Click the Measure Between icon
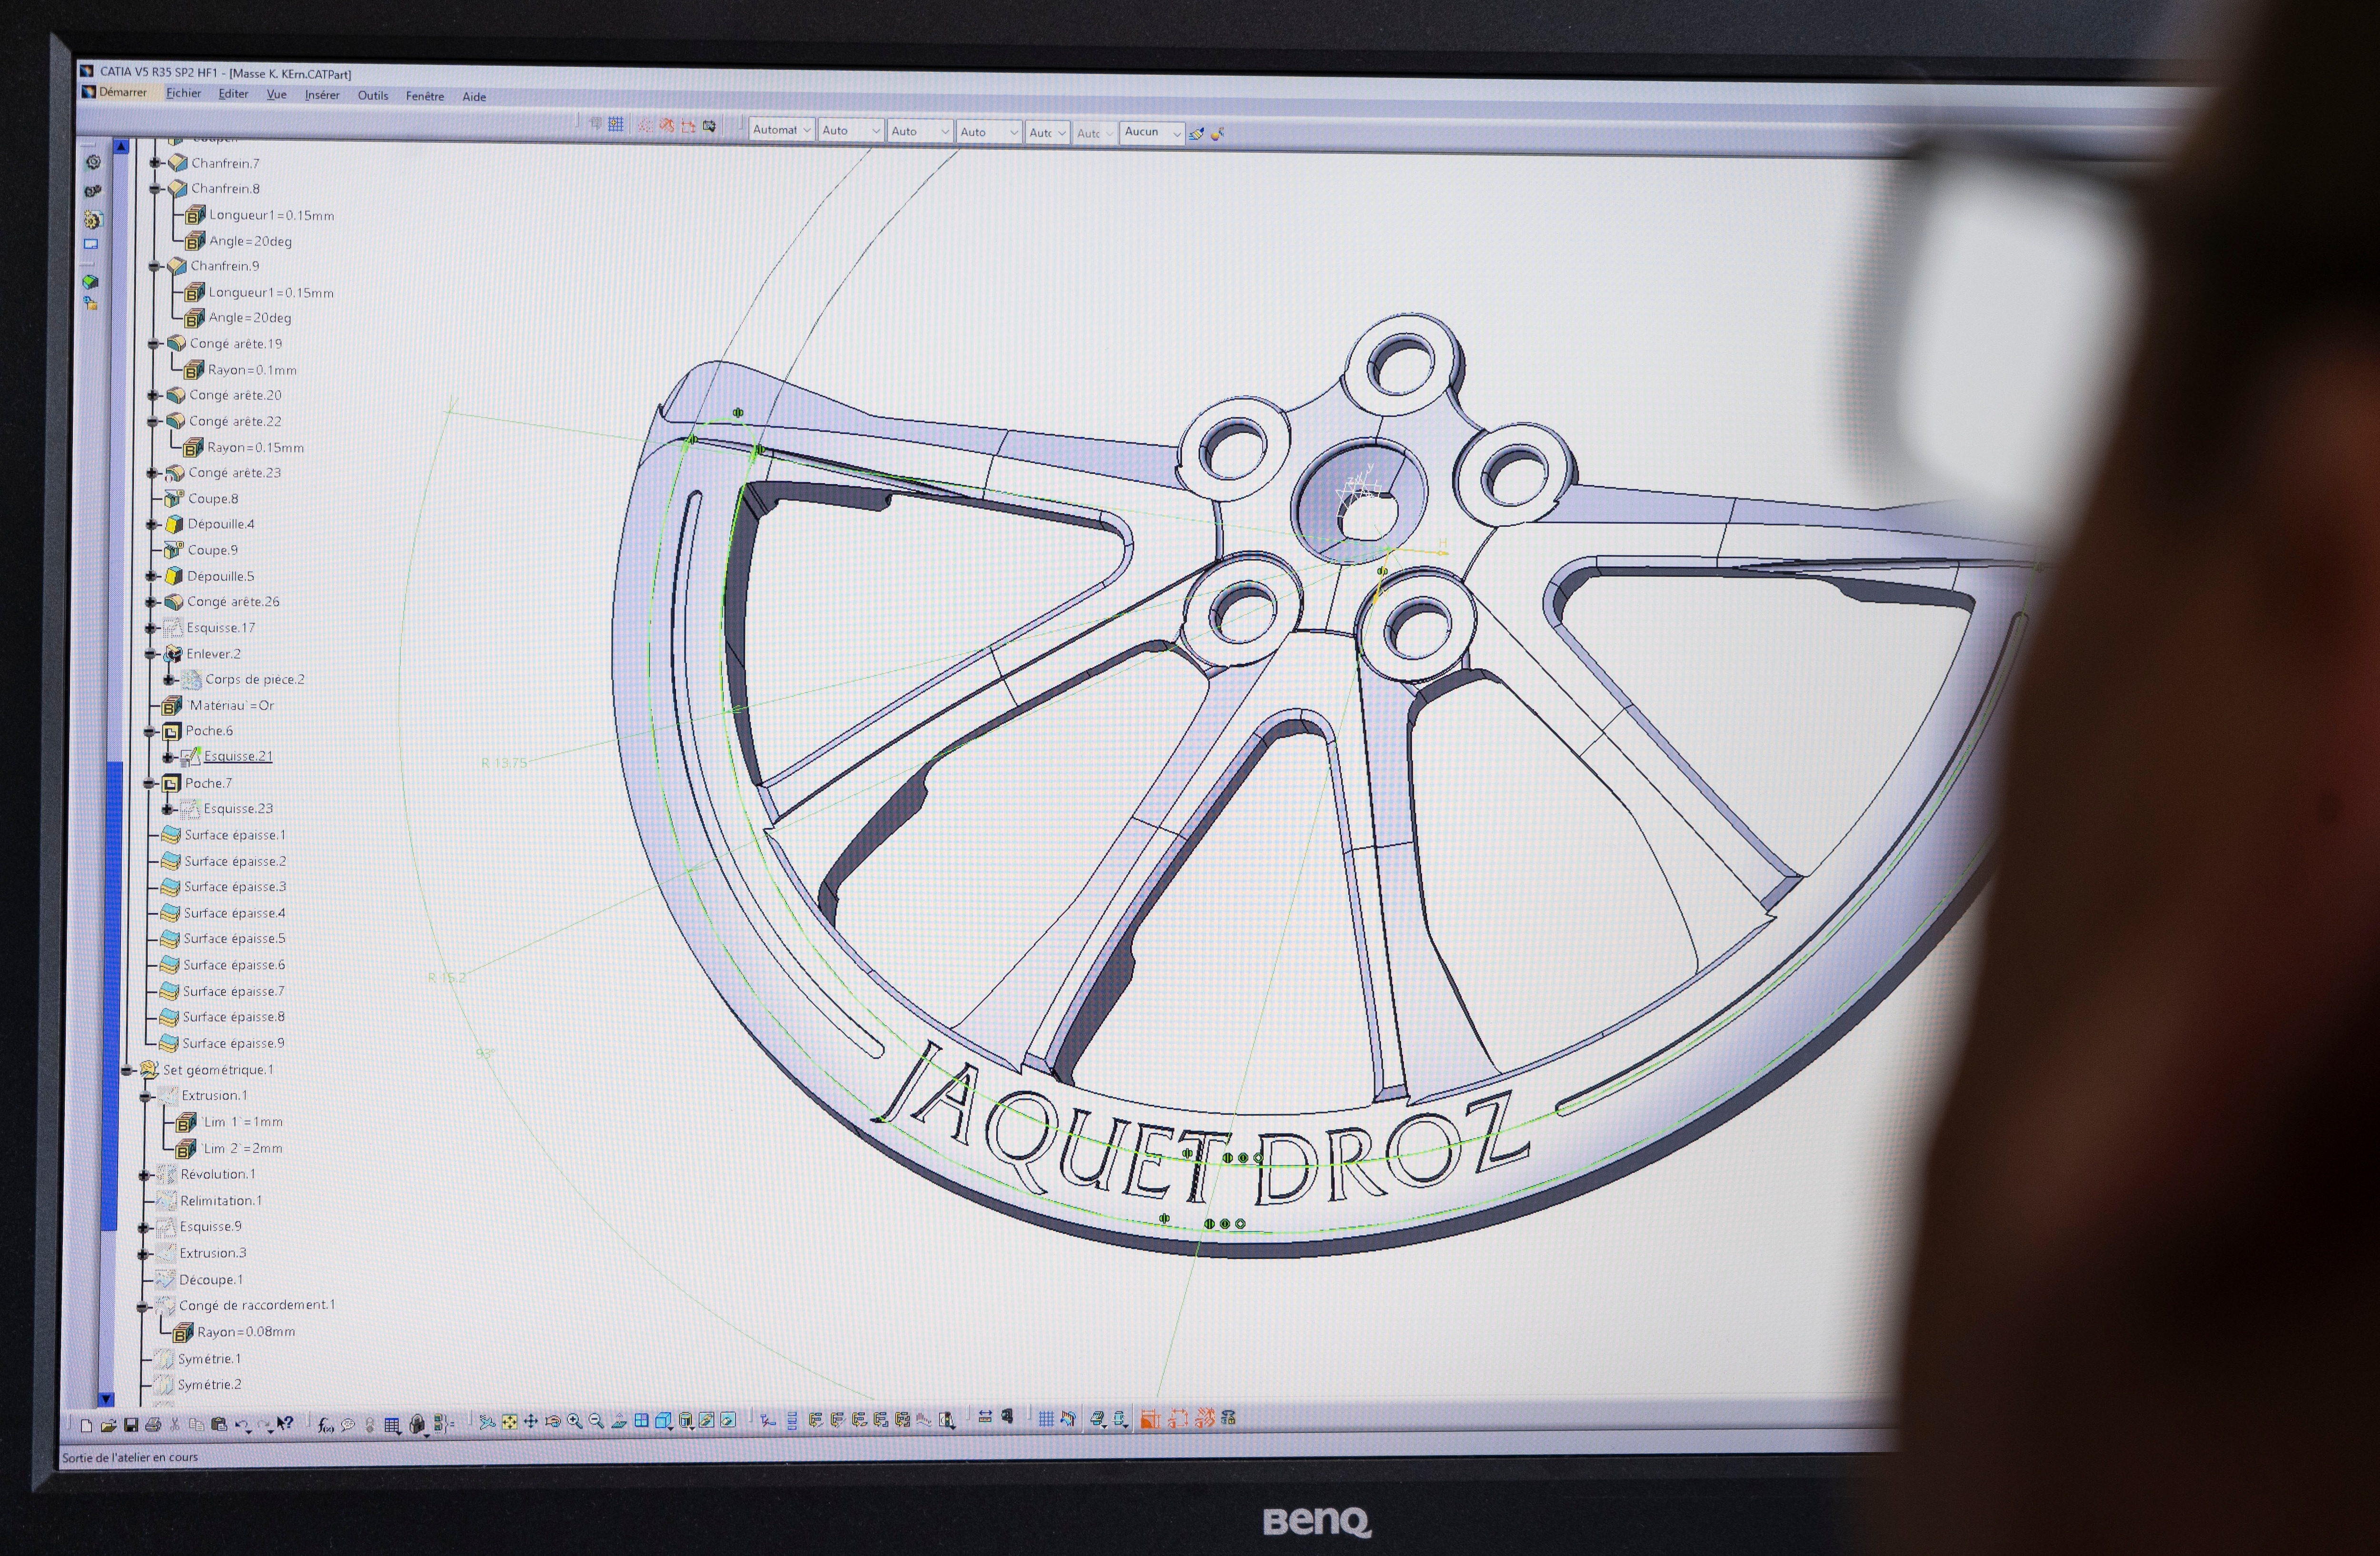This screenshot has height=1556, width=2380. click(x=985, y=1417)
